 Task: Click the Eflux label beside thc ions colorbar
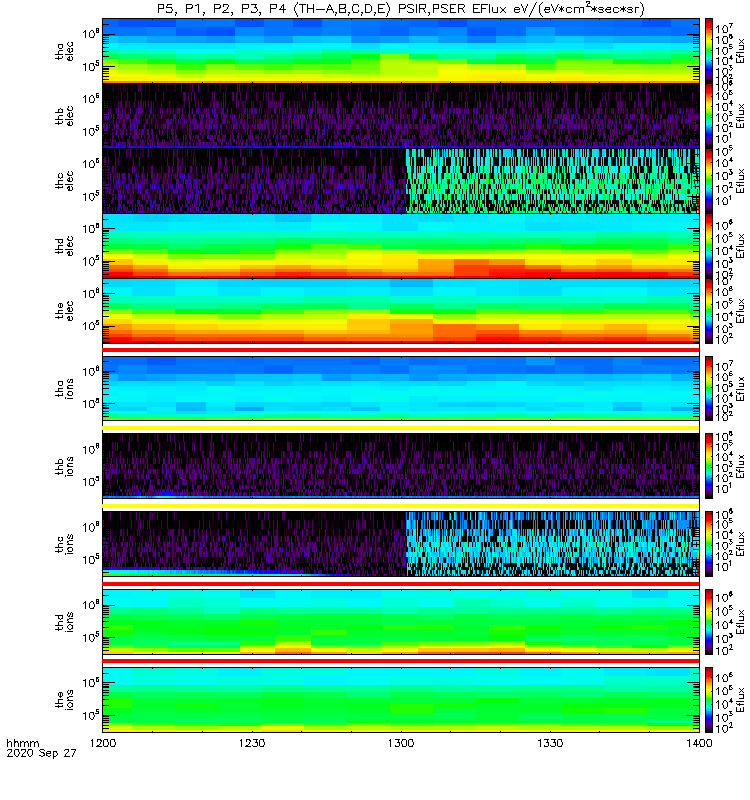pos(740,544)
